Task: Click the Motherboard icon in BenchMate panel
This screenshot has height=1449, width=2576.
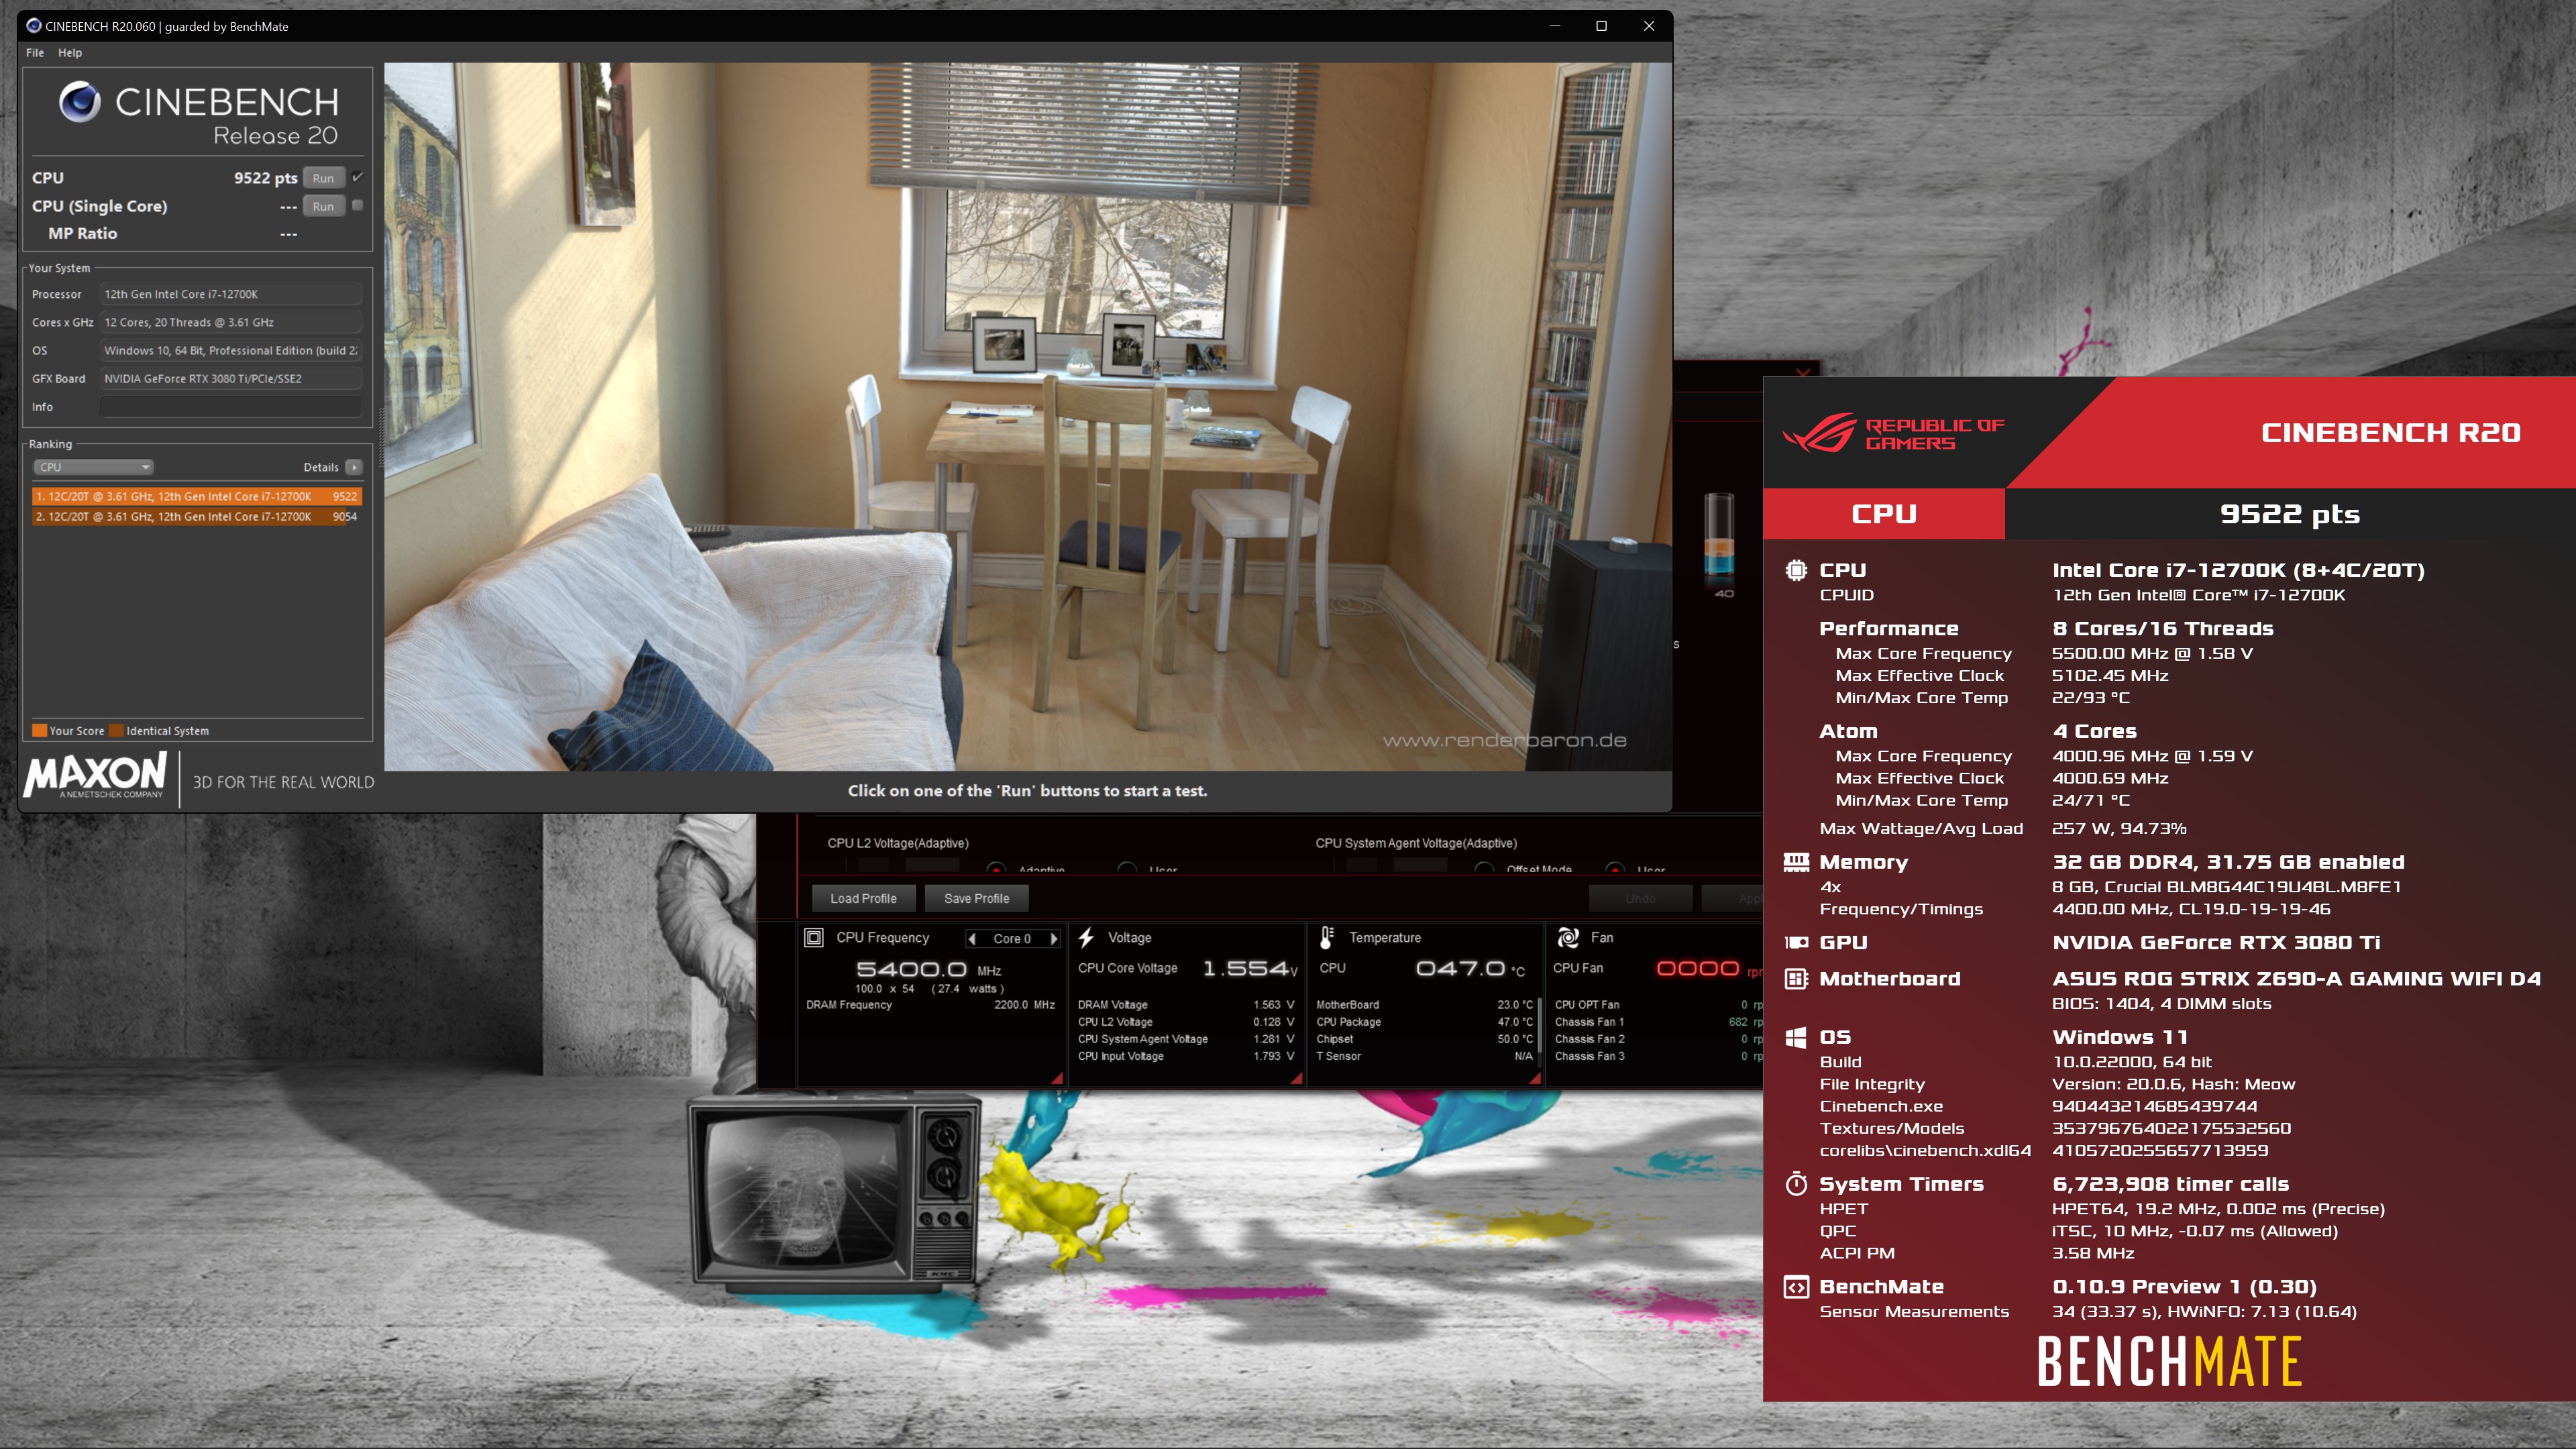Action: click(x=1796, y=978)
